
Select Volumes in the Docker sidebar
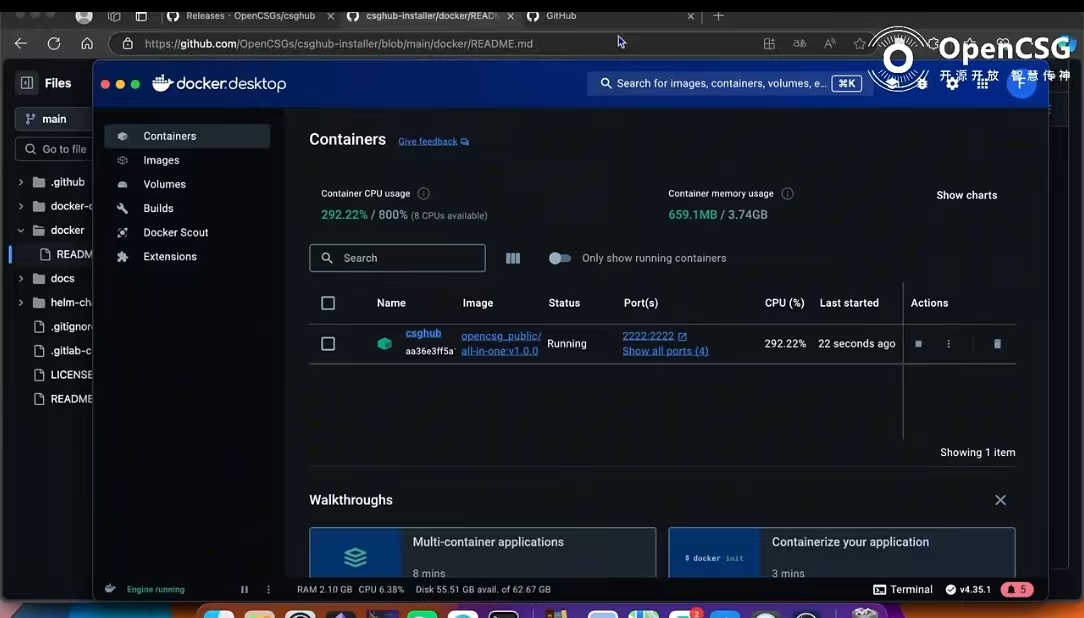tap(164, 184)
